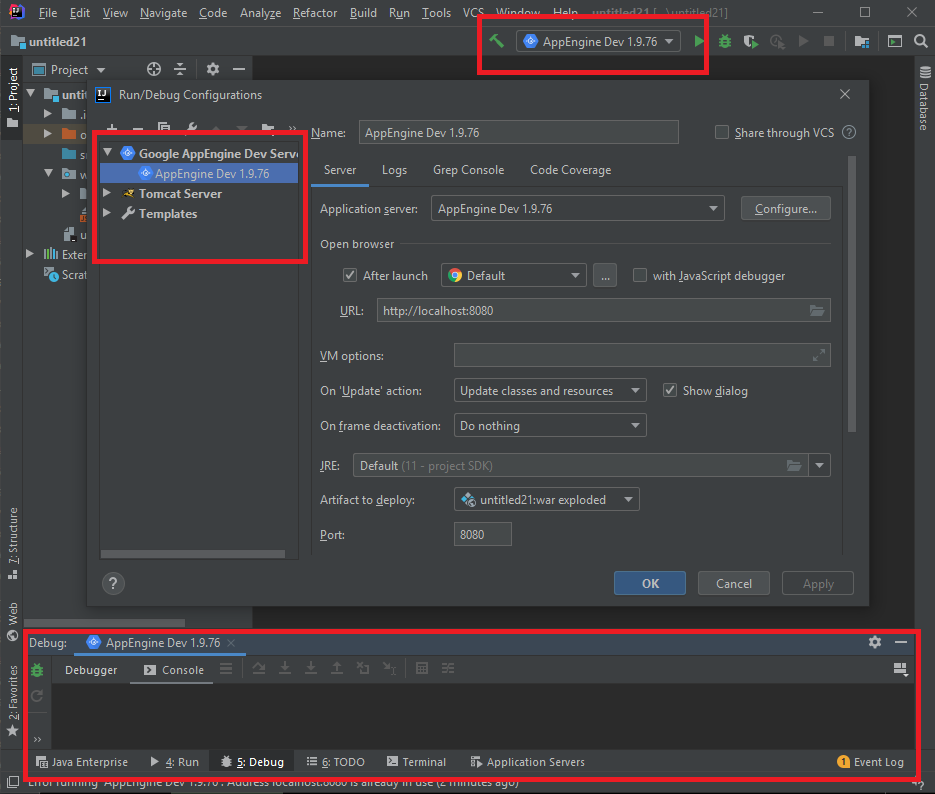Click Cancel button
Viewport: 935px width, 794px height.
click(733, 583)
